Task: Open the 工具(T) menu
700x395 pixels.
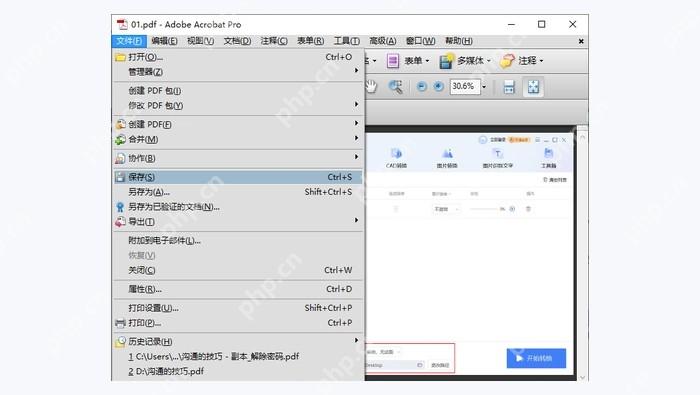Action: tap(347, 41)
